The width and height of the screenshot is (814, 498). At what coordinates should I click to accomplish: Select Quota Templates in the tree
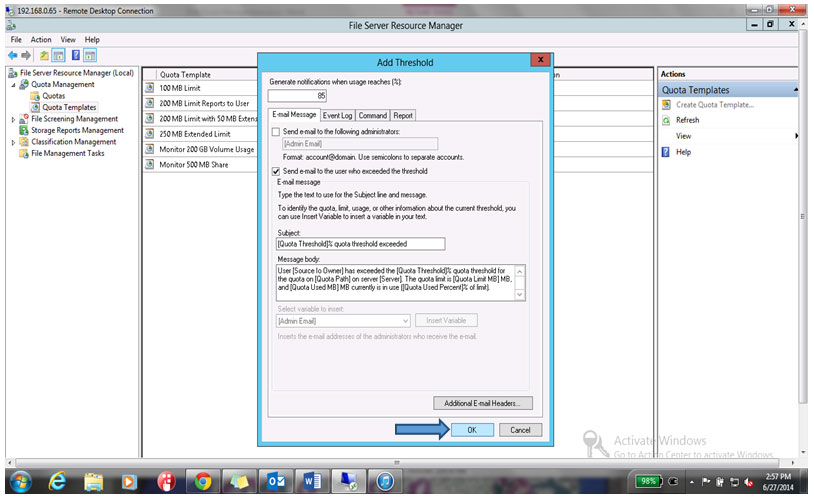pos(69,107)
